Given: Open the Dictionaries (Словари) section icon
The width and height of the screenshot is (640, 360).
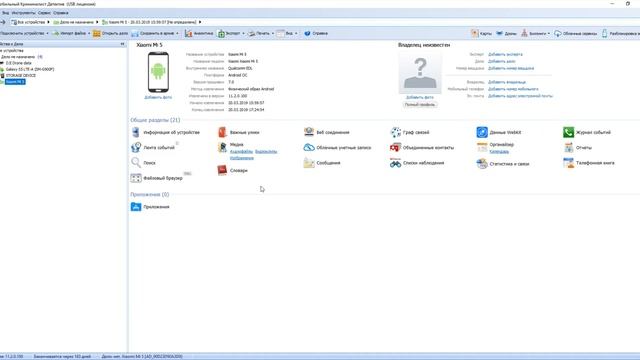Looking at the screenshot, I should [222, 170].
